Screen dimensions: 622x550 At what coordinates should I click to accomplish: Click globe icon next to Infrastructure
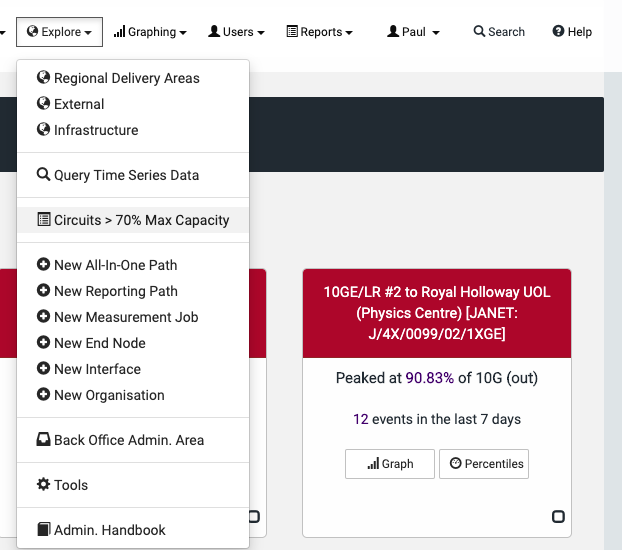point(43,129)
